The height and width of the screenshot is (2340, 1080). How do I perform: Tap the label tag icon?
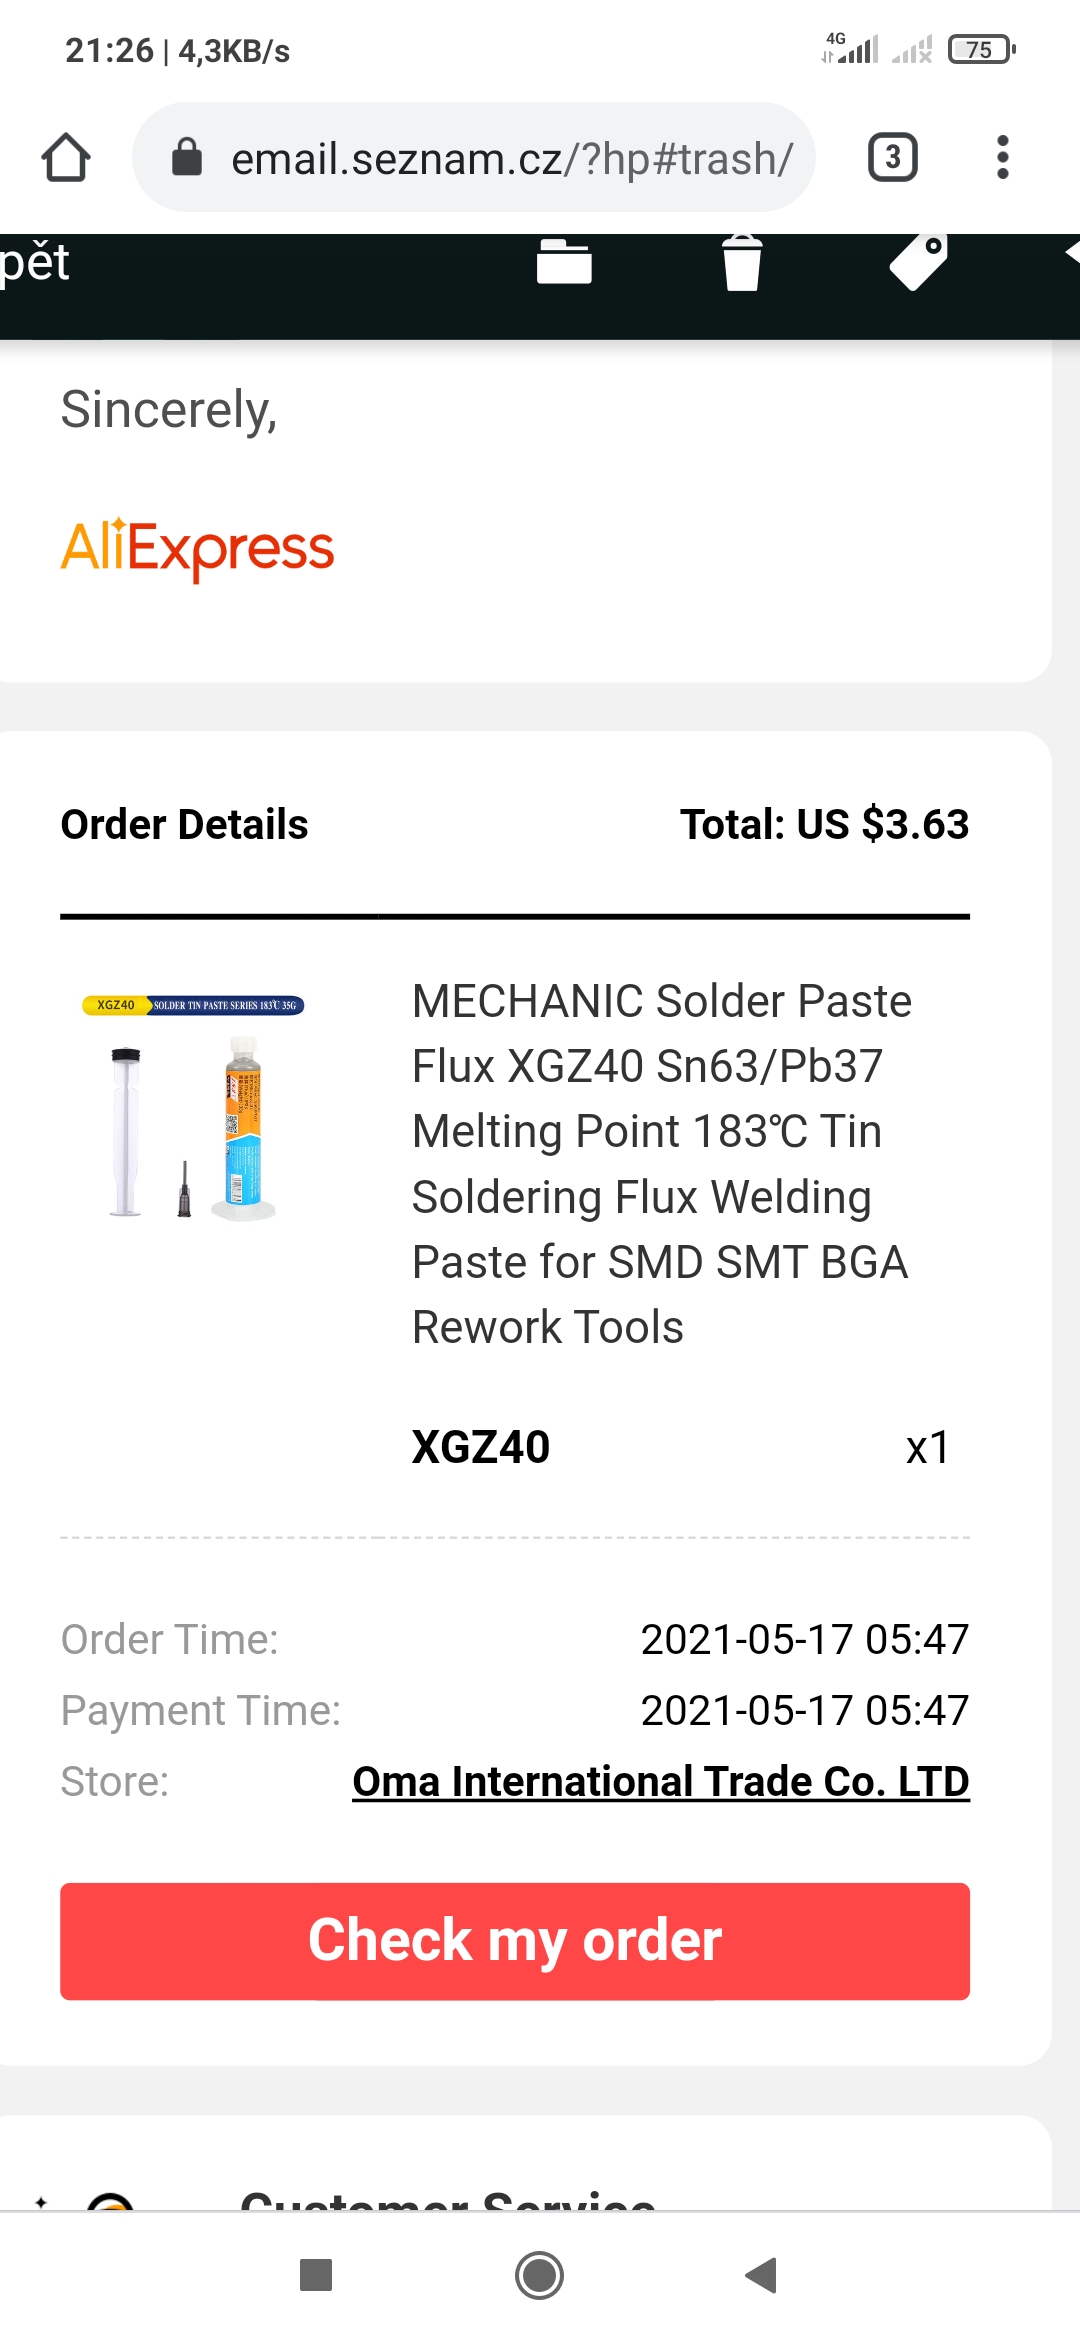918,261
